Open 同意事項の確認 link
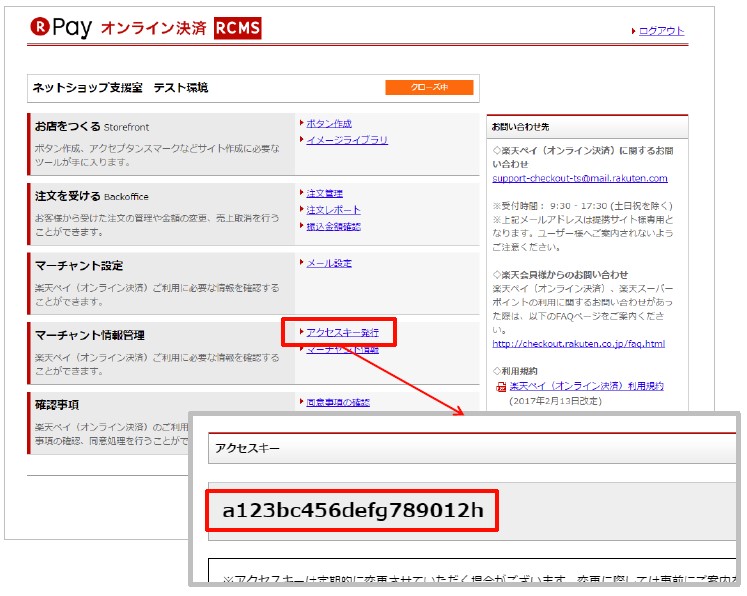Viewport: 747px width, 596px height. pos(338,402)
